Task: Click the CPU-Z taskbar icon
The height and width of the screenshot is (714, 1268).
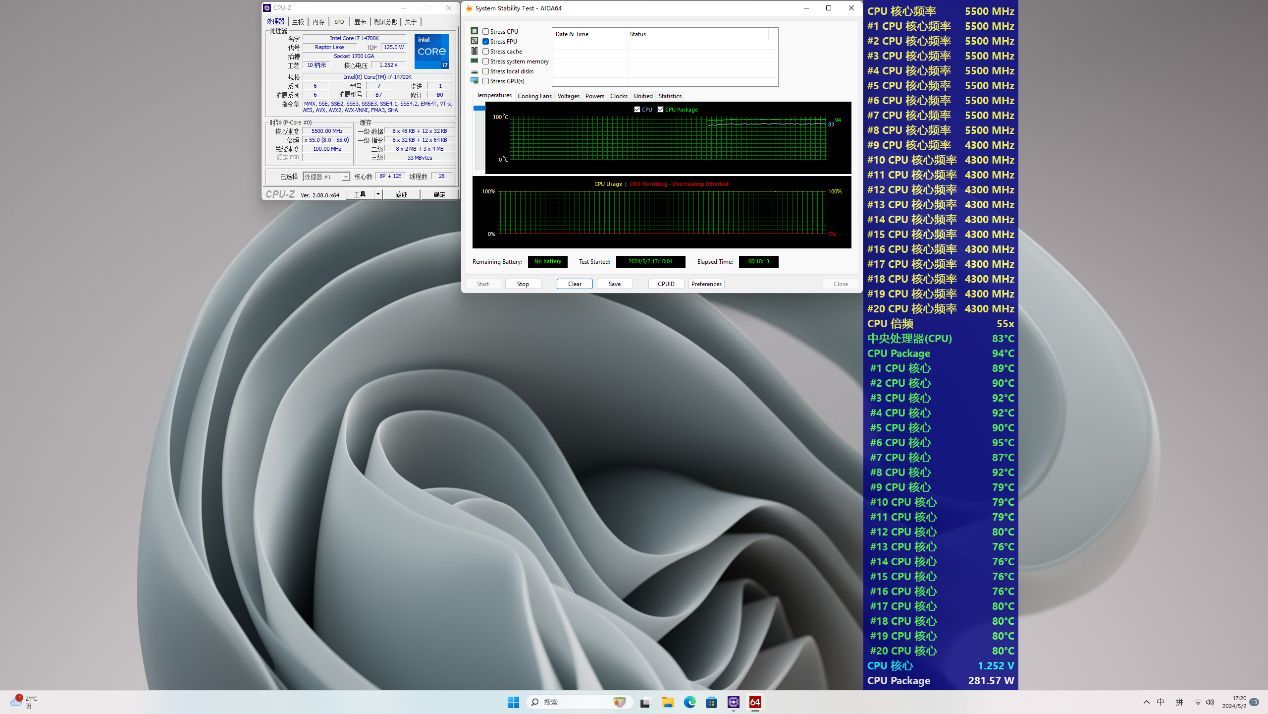Action: coord(733,702)
